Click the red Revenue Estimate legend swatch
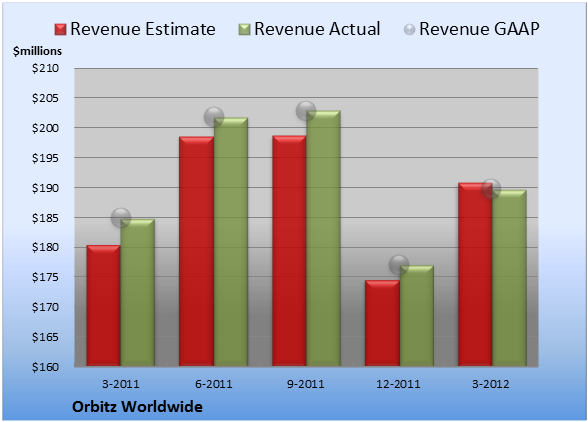Image resolution: width=588 pixels, height=422 pixels. 60,30
